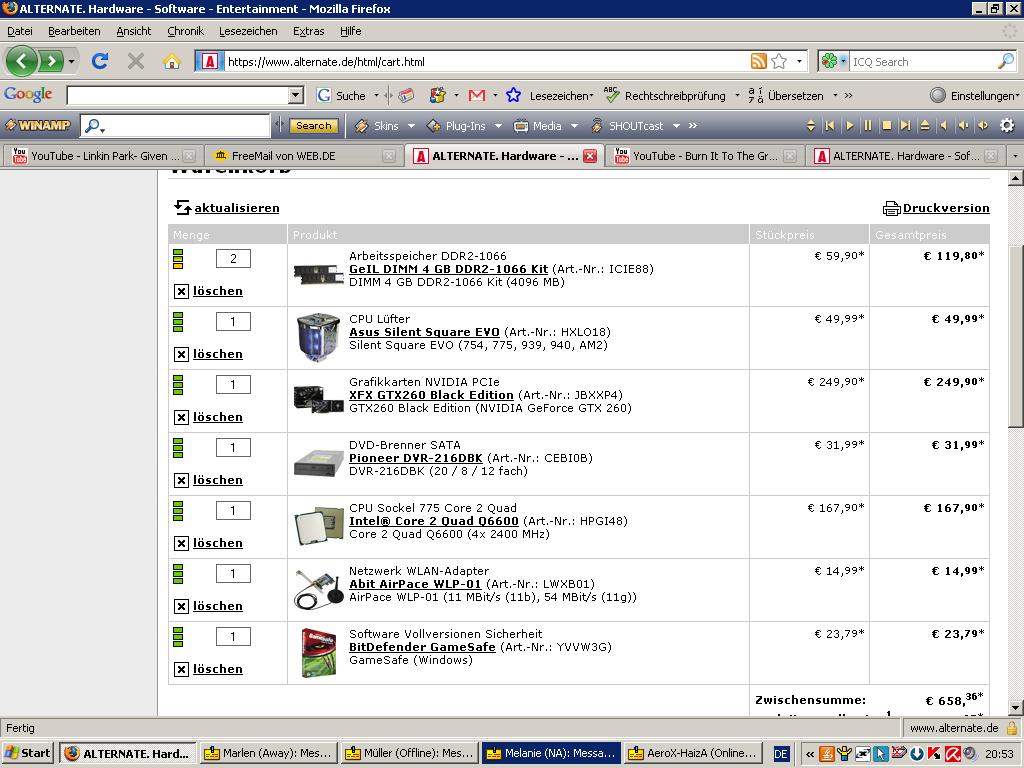The height and width of the screenshot is (768, 1024).
Task: Click Winamp next track button
Action: (905, 125)
